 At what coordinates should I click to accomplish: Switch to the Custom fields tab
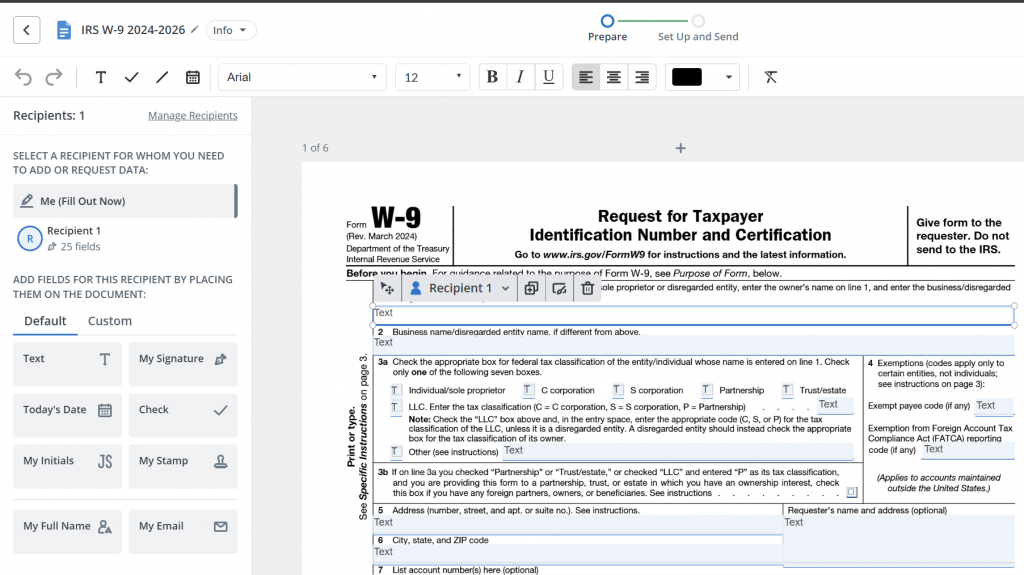click(x=110, y=321)
